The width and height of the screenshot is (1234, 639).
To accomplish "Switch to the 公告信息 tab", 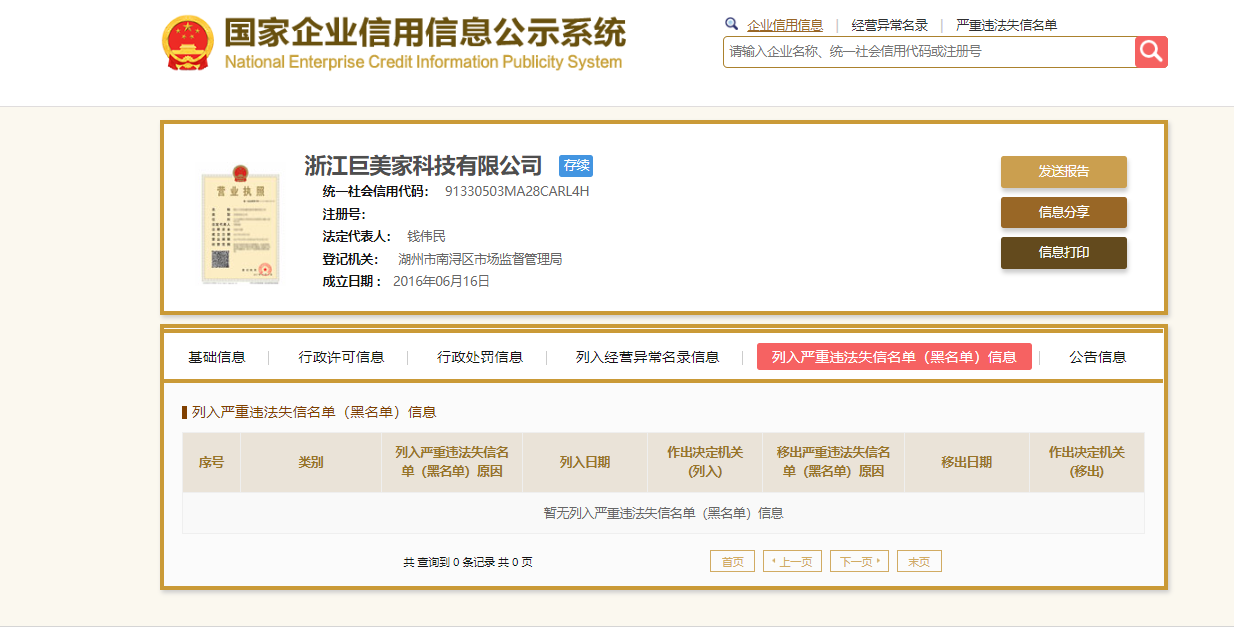I will click(1097, 357).
